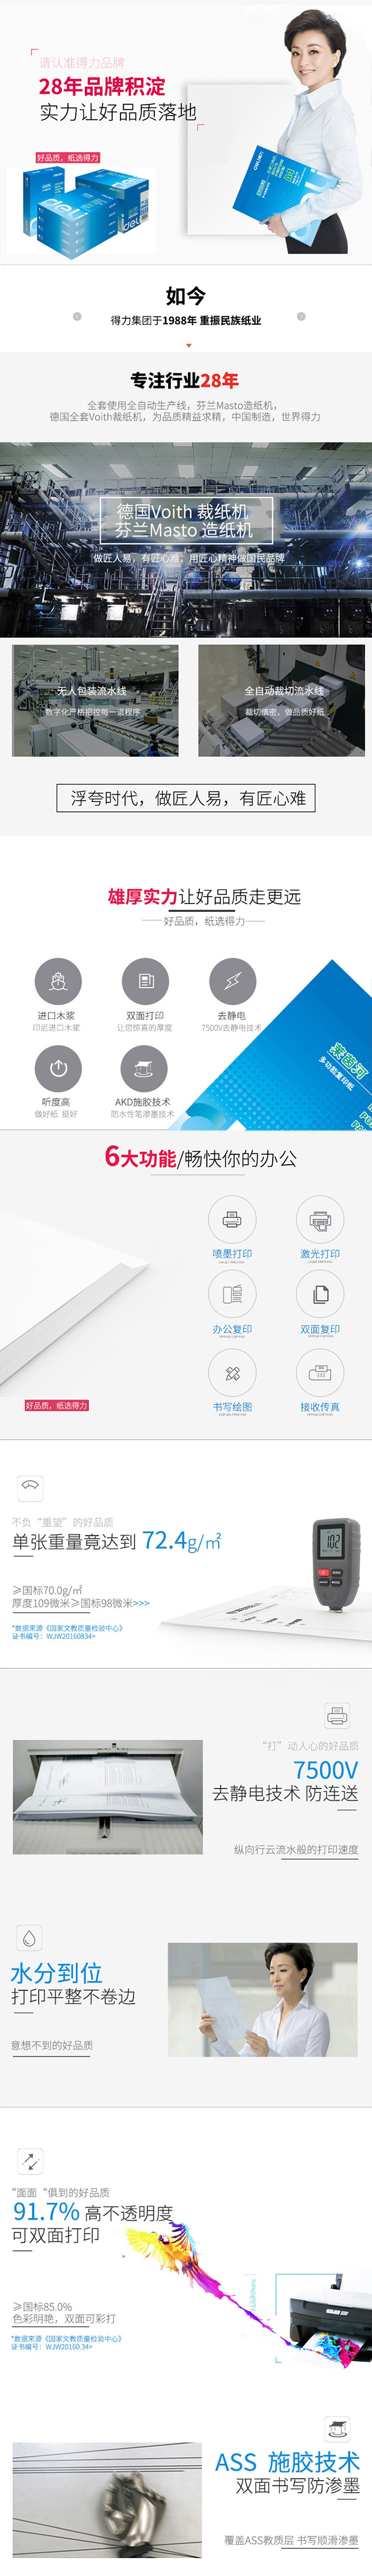Viewport: 372px width, 2576px height.
Task: Click the 去静电 anti-static lightning icon
Action: (232, 981)
